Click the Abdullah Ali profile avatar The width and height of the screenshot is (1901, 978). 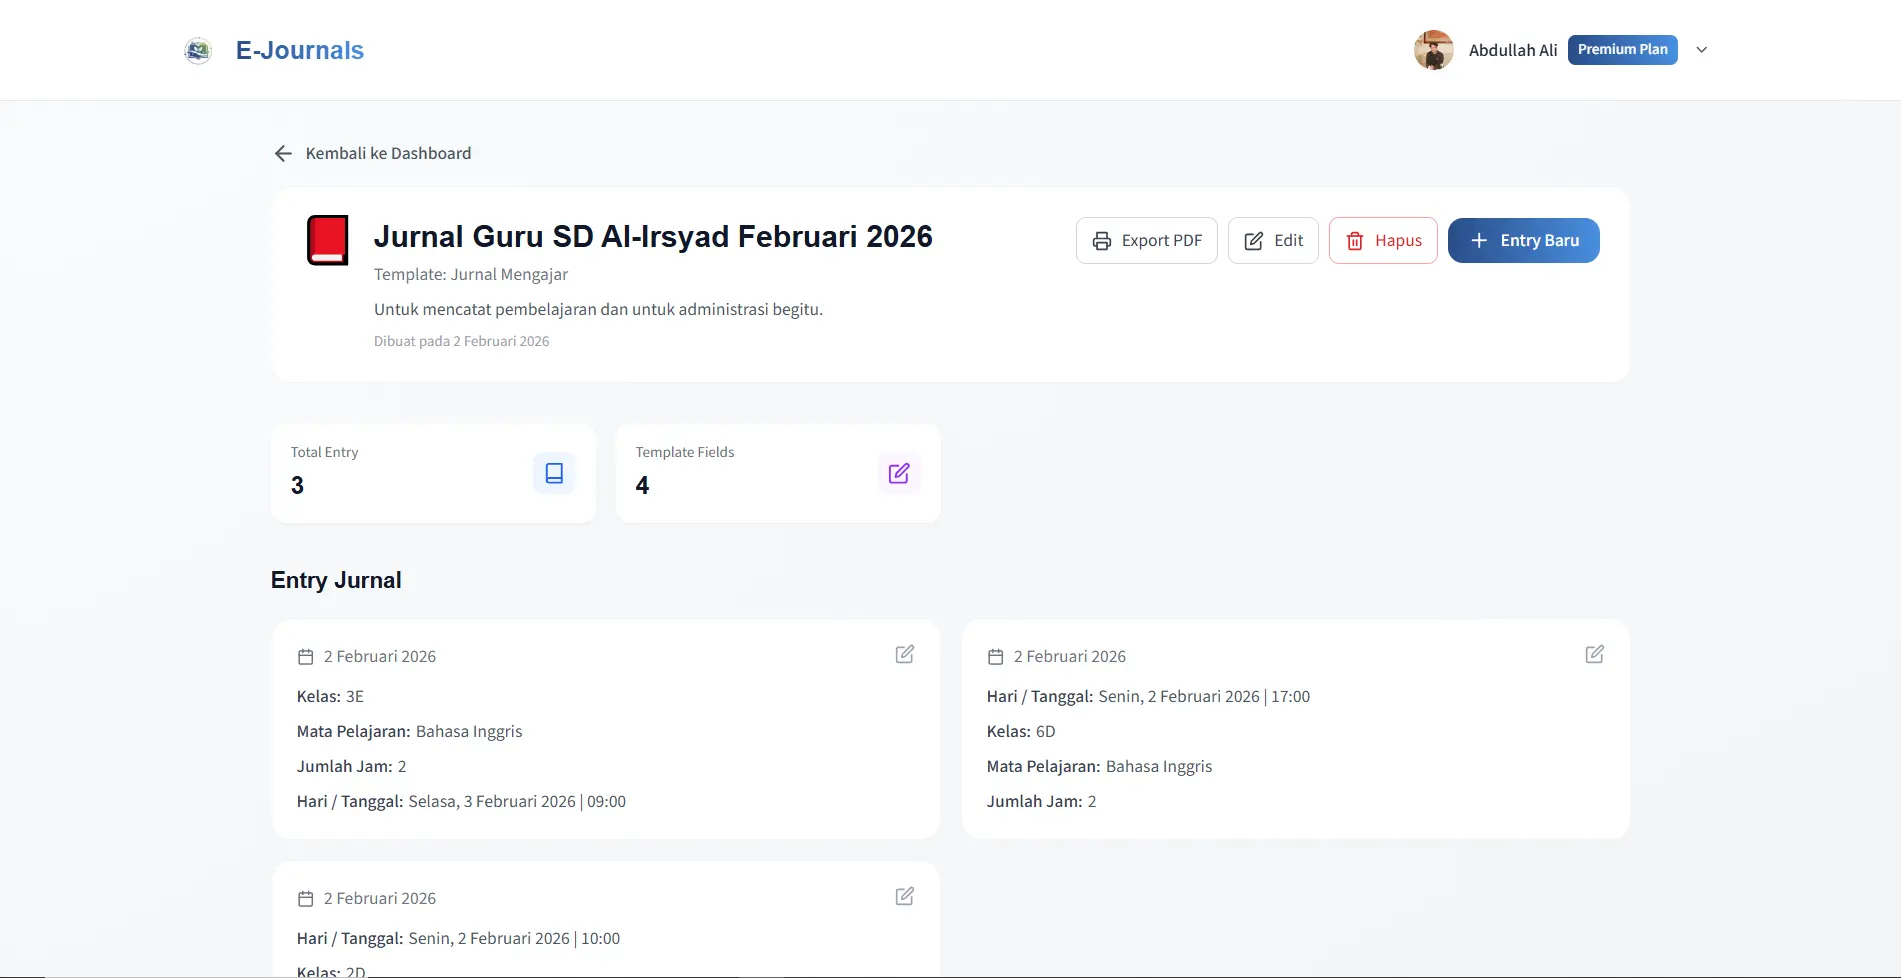tap(1433, 50)
